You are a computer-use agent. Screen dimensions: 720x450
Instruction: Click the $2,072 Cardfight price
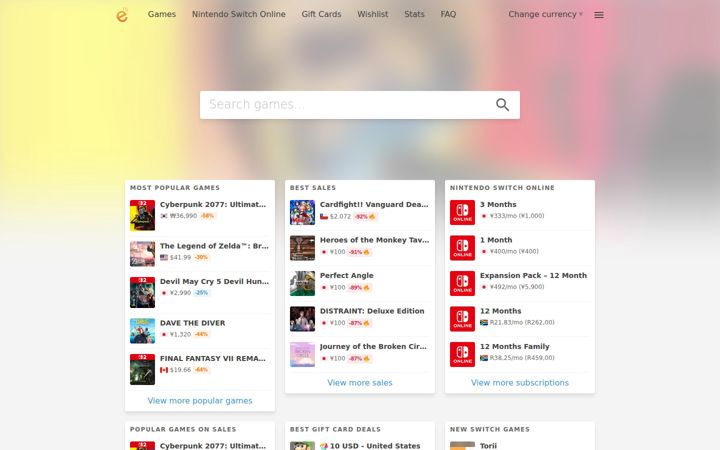point(340,217)
